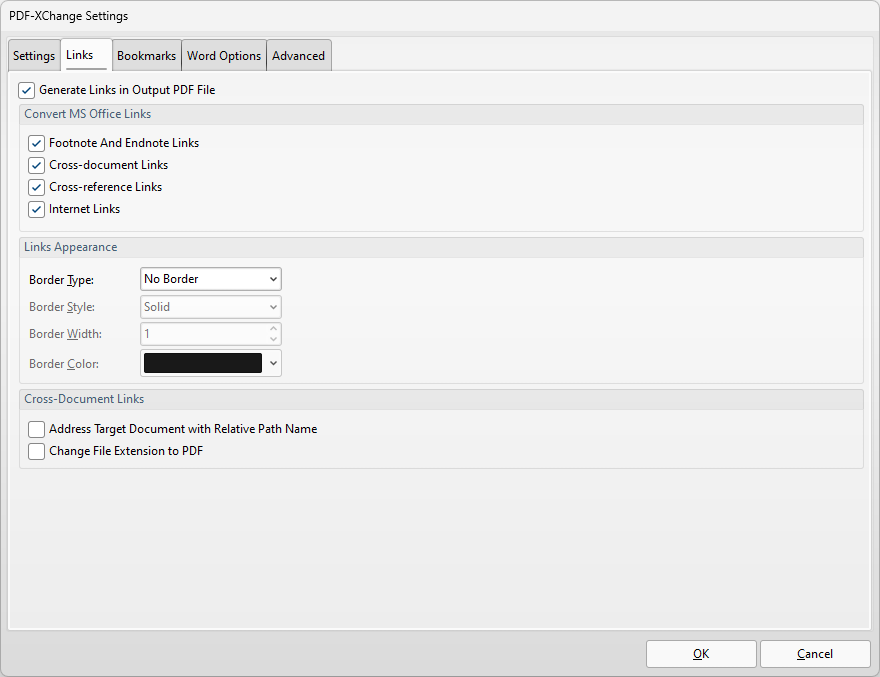Switch to the Advanced tab

(x=299, y=56)
